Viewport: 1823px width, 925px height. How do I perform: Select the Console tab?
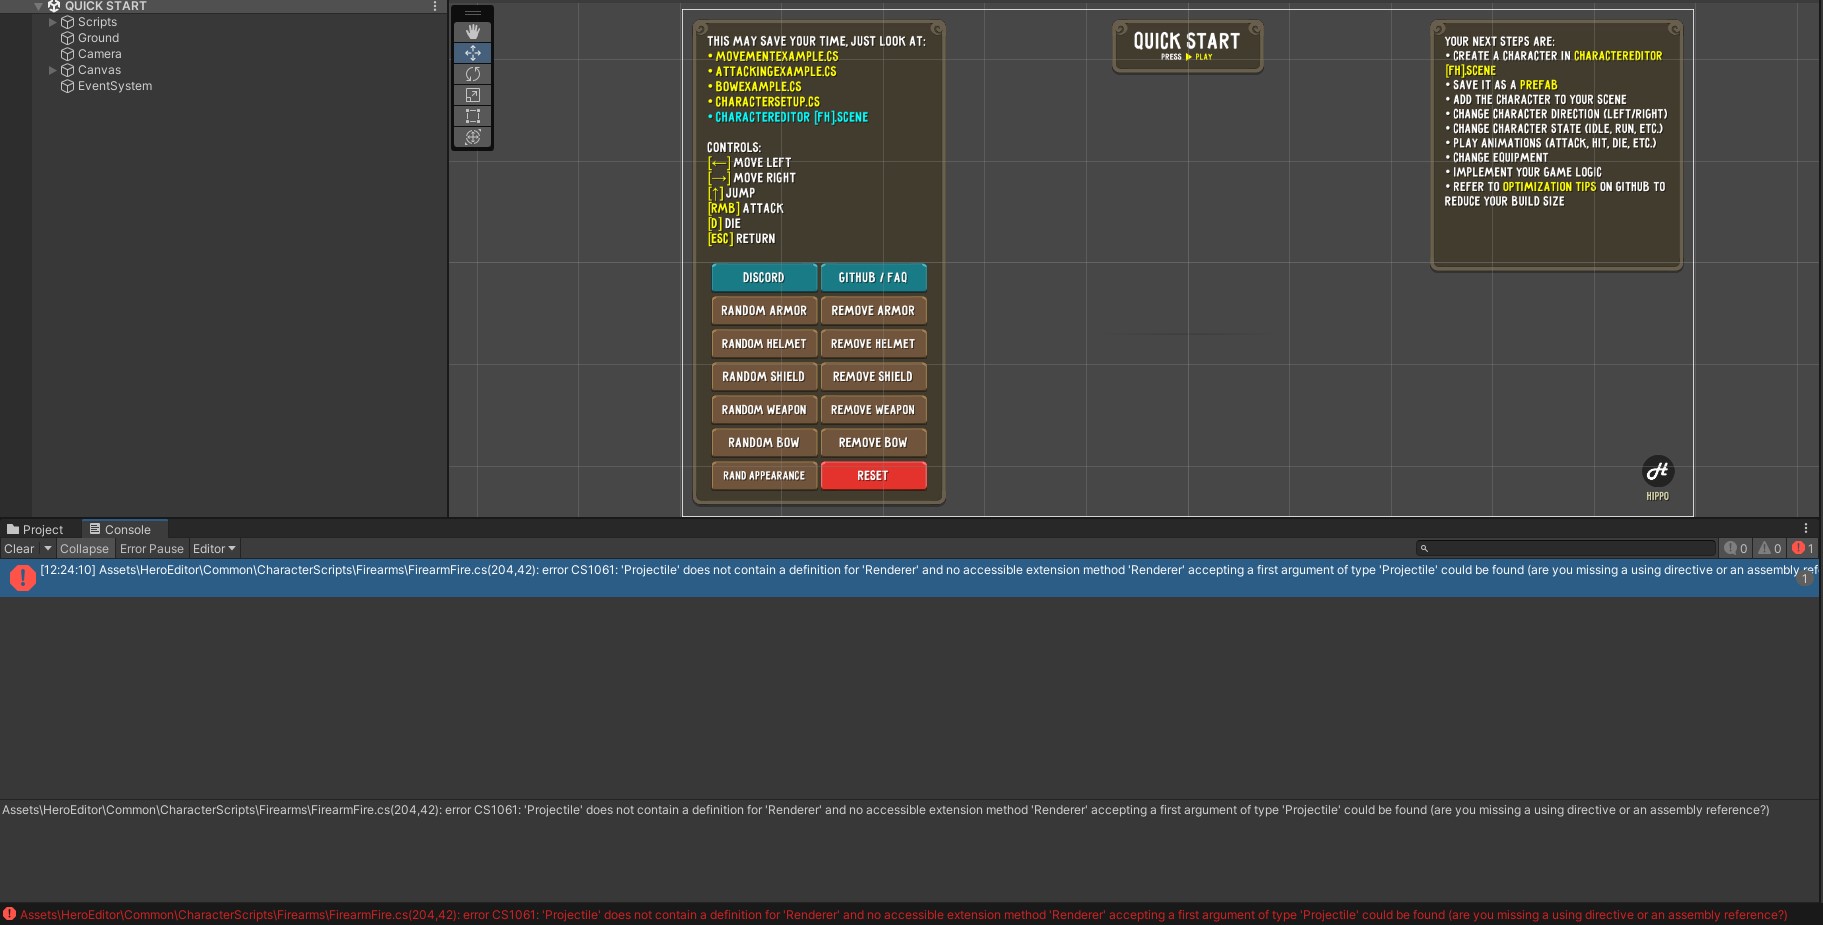coord(122,529)
